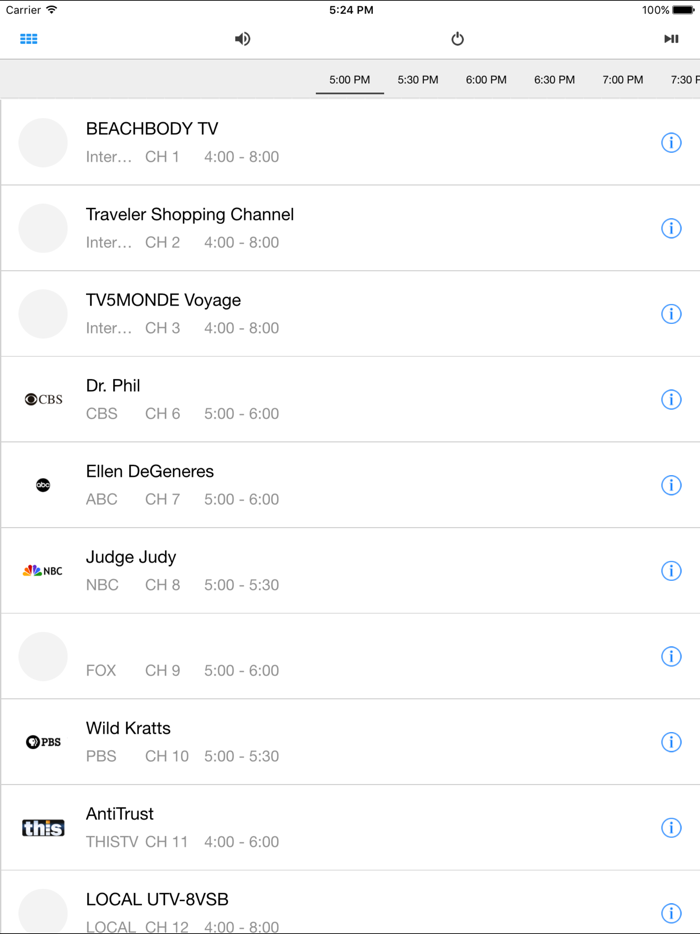This screenshot has width=700, height=934.
Task: Toggle mute with the speaker icon
Action: click(x=242, y=39)
